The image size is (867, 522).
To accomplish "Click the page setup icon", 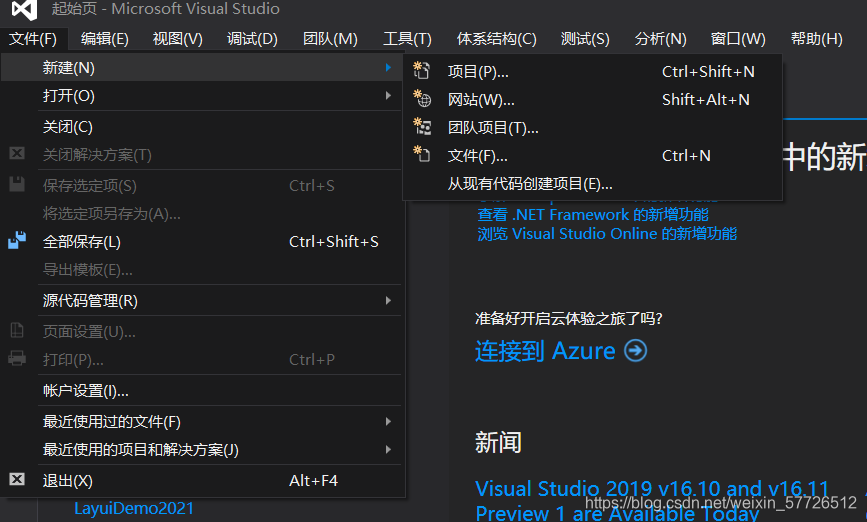I will (17, 331).
